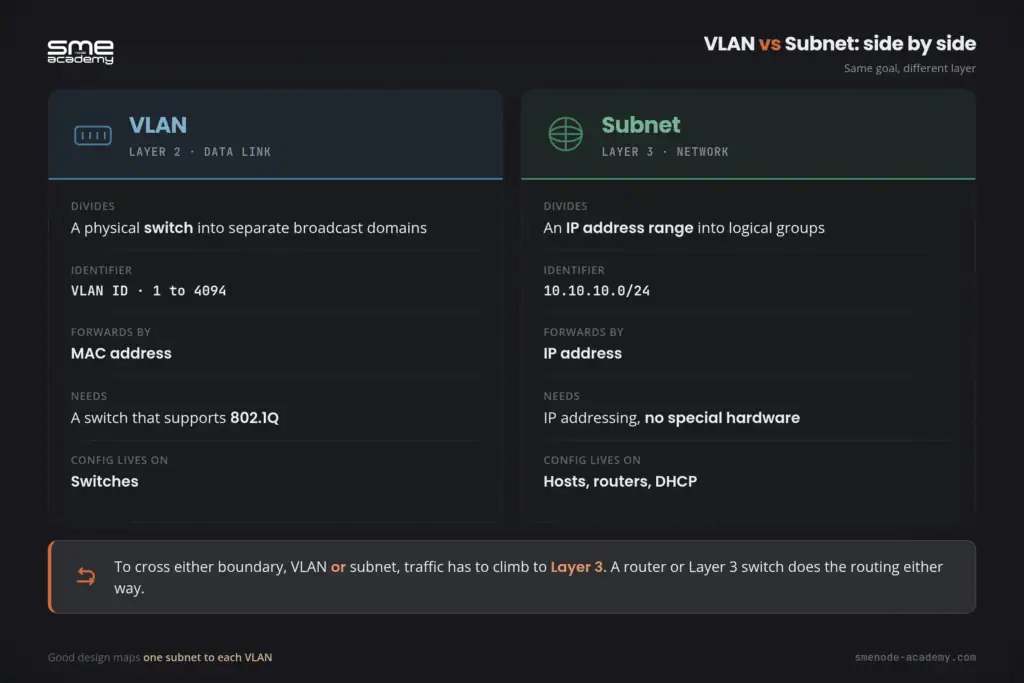Click 'IP addressing, no special hardware'

[671, 418]
